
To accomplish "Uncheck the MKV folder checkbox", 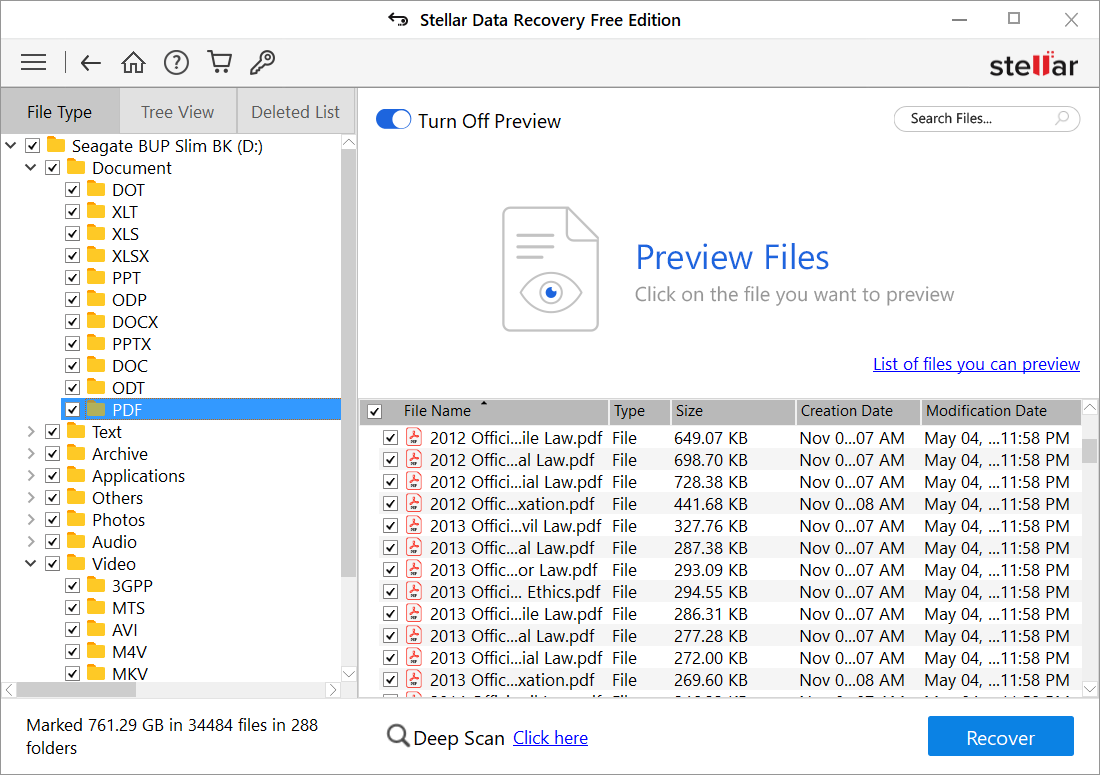I will pos(72,673).
